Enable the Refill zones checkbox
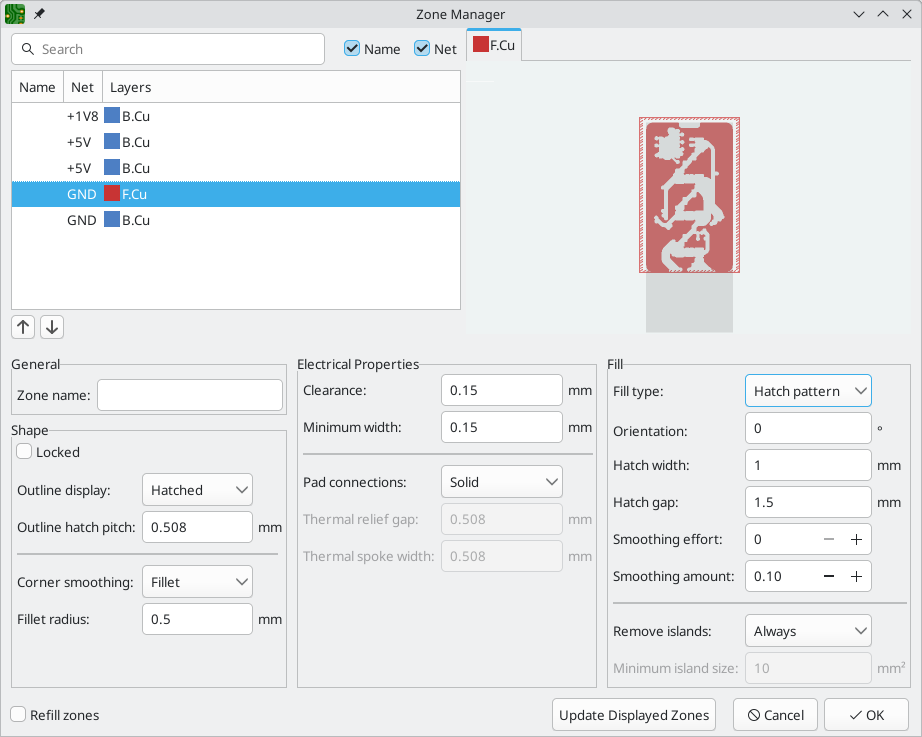The width and height of the screenshot is (922, 737). [x=19, y=715]
